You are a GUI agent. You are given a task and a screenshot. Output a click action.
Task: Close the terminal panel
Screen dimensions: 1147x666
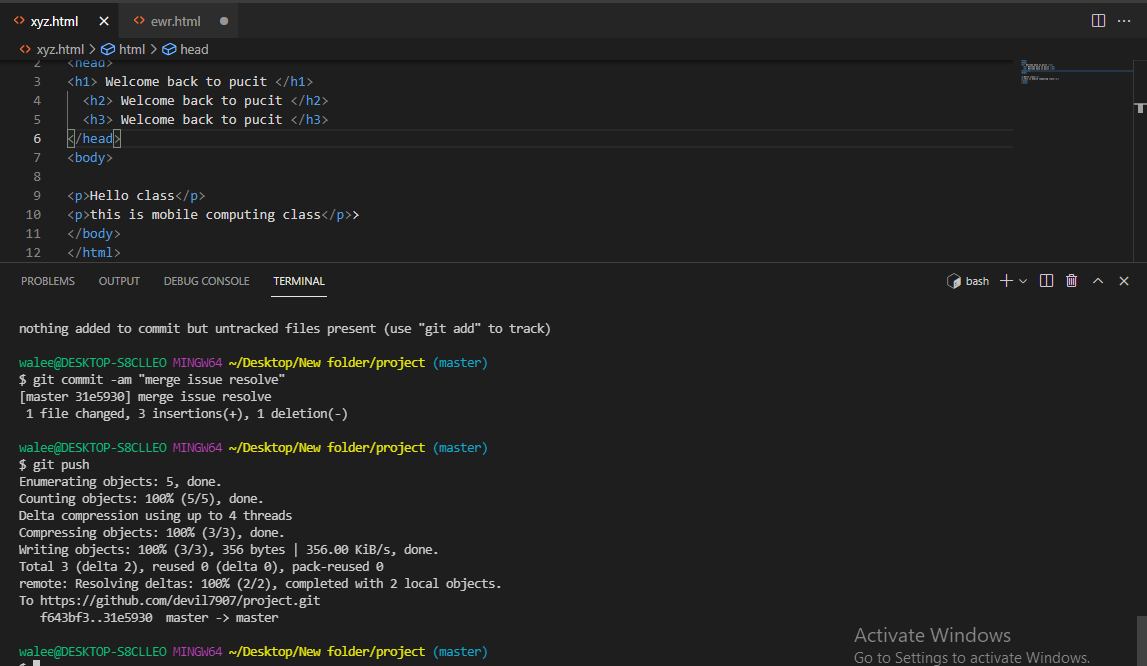point(1124,281)
